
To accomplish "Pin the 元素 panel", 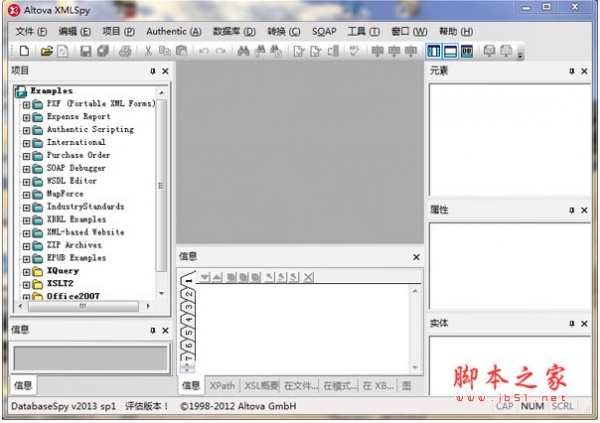I will click(572, 71).
